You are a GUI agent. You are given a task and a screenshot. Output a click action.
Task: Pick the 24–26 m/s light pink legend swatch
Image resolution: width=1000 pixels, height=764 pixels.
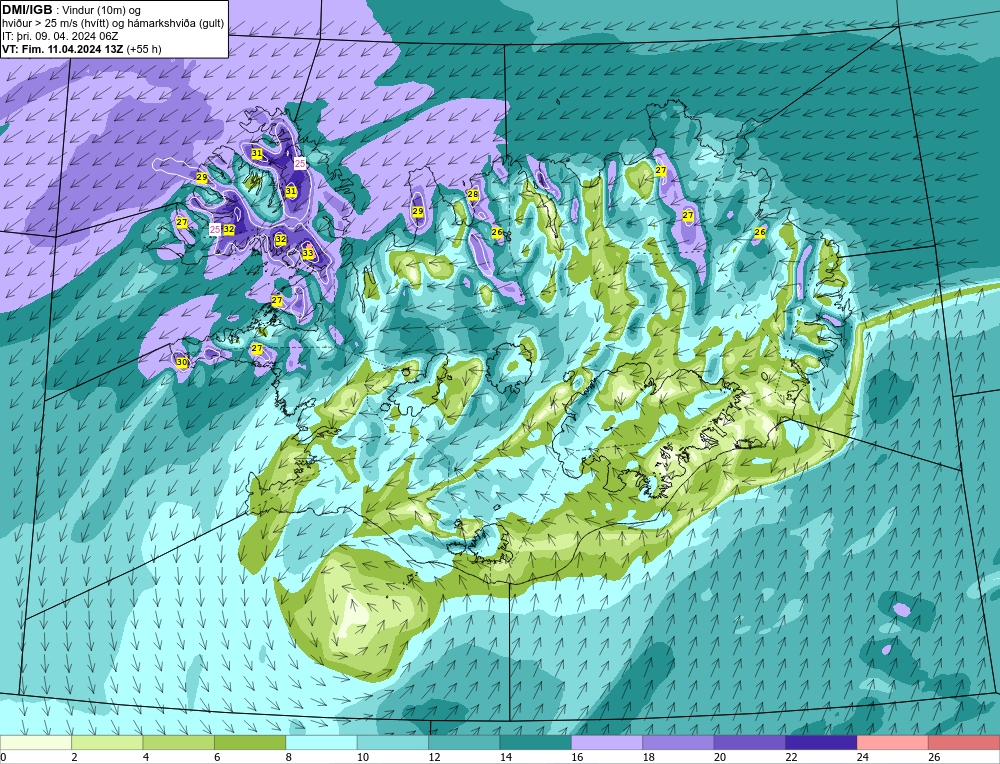(893, 742)
